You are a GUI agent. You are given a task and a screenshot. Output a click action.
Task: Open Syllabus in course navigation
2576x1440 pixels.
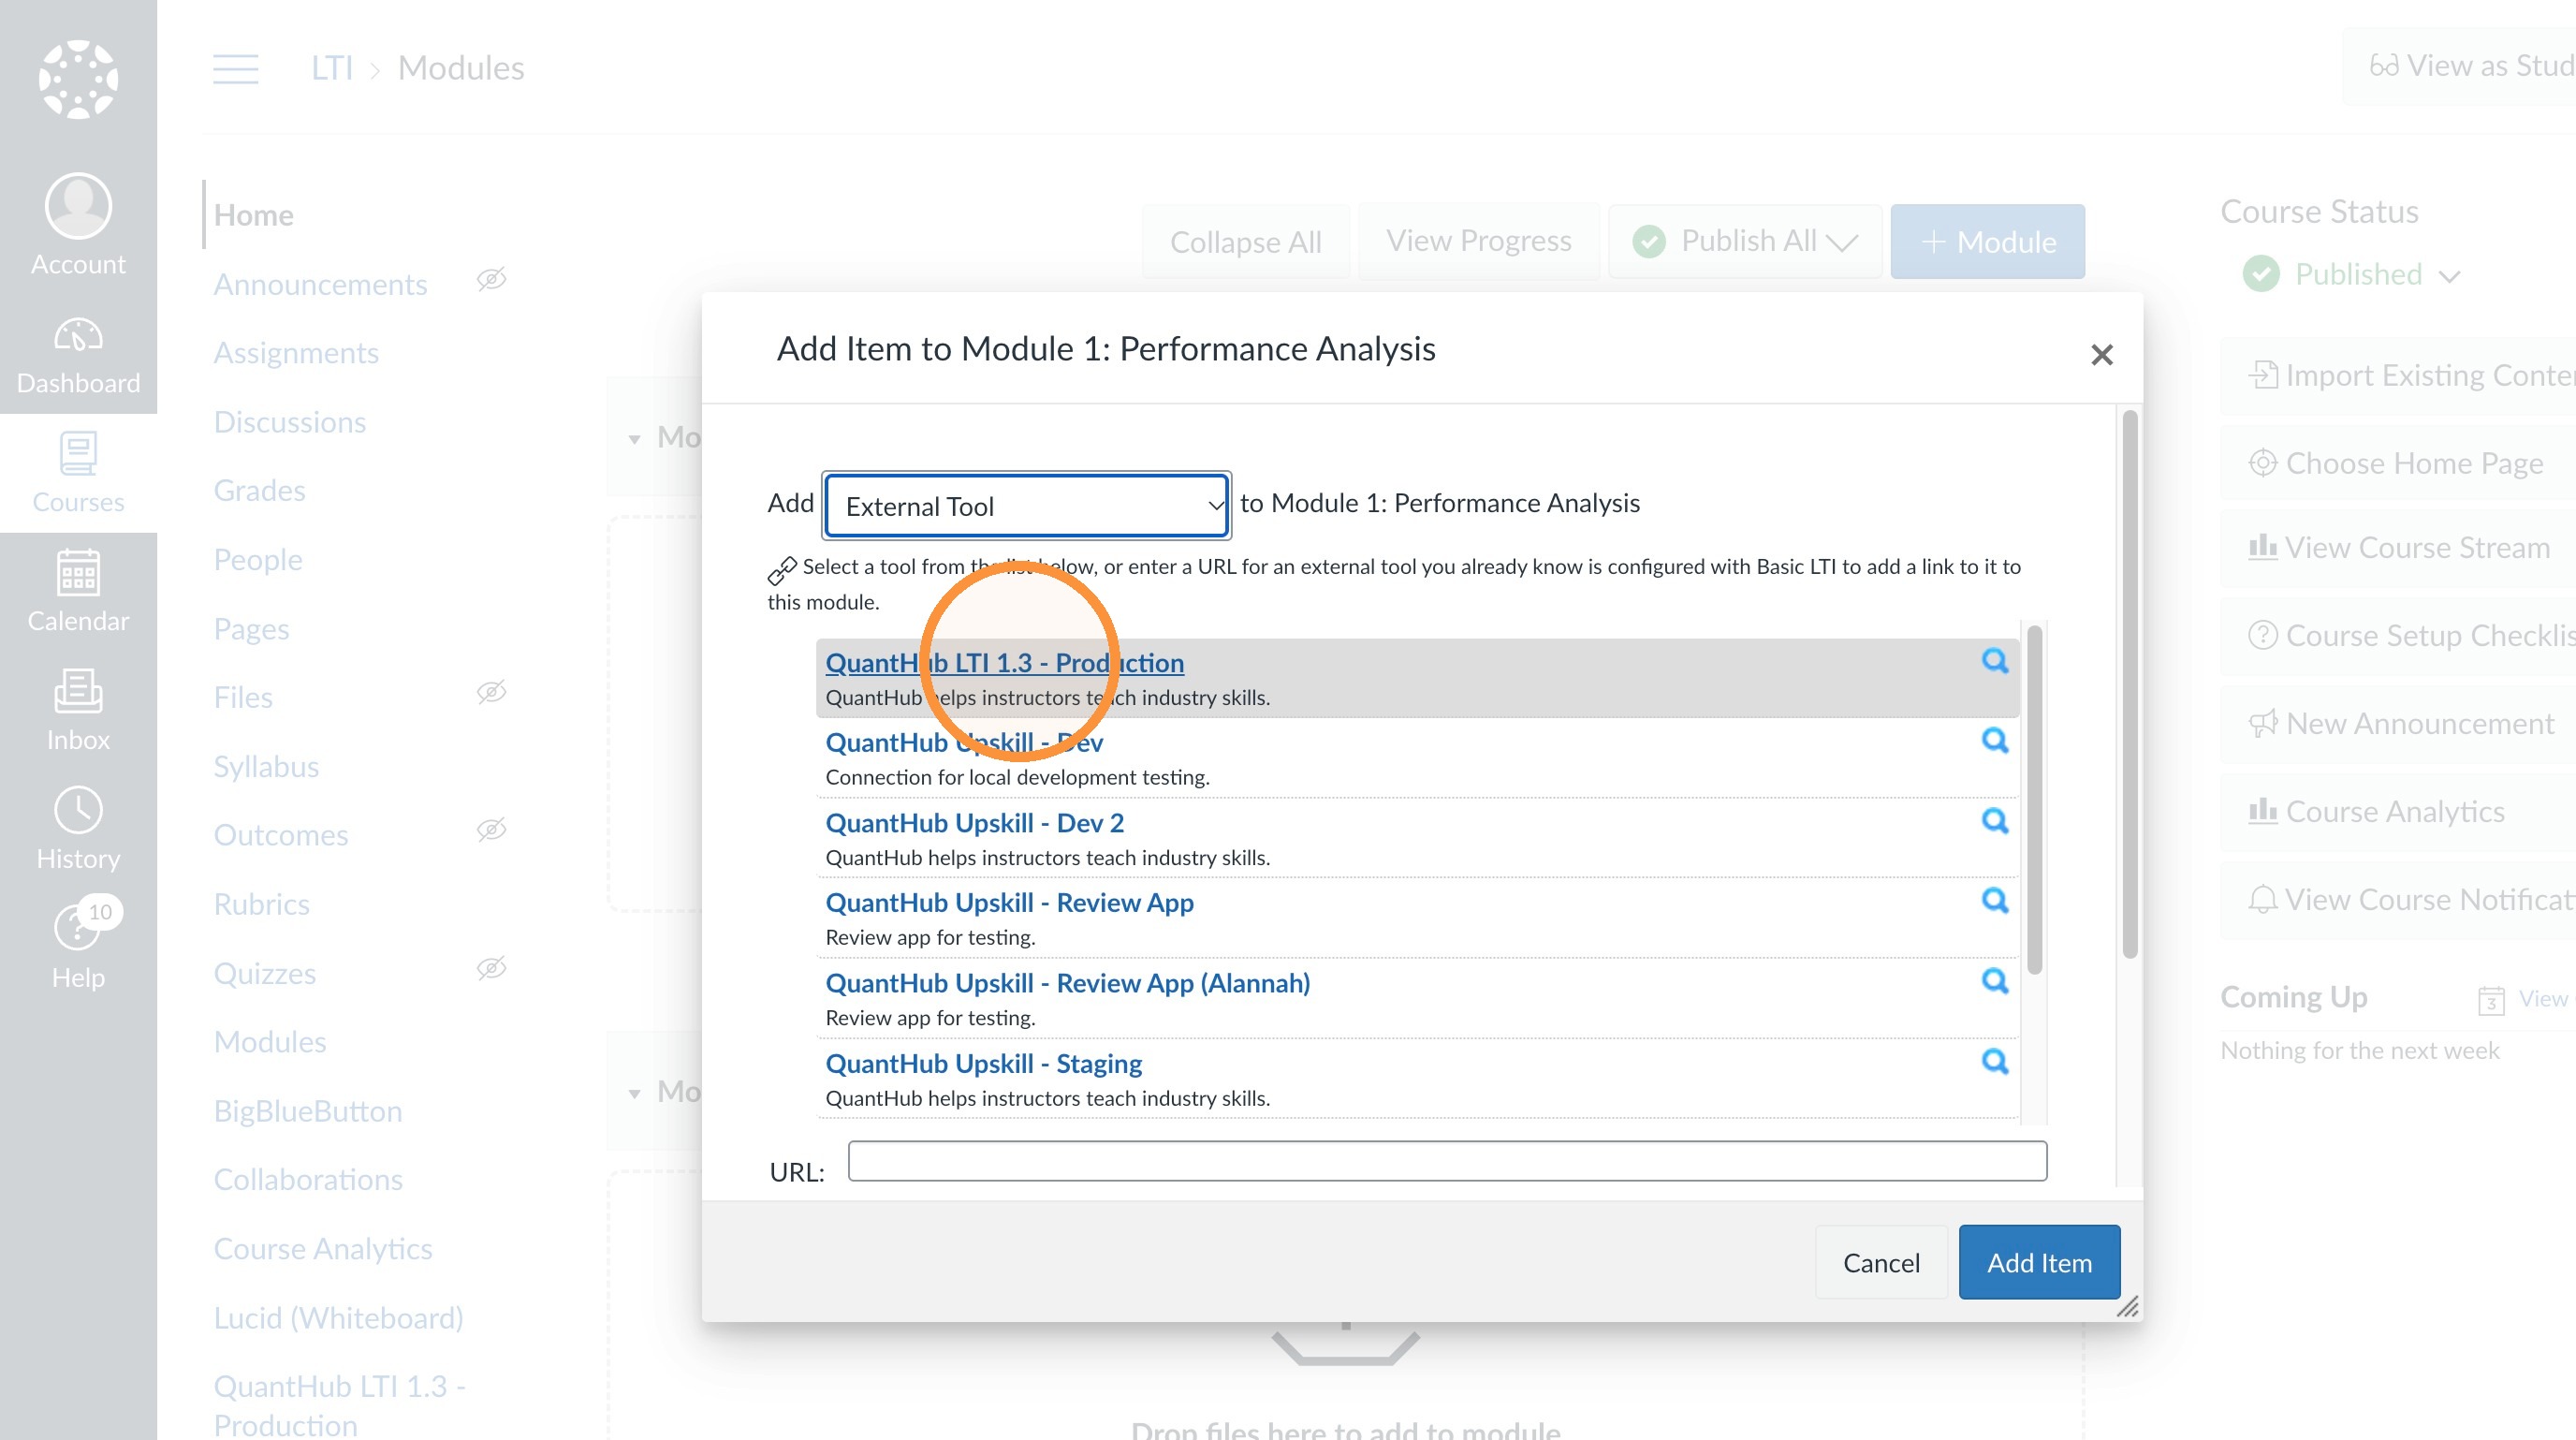pos(266,767)
